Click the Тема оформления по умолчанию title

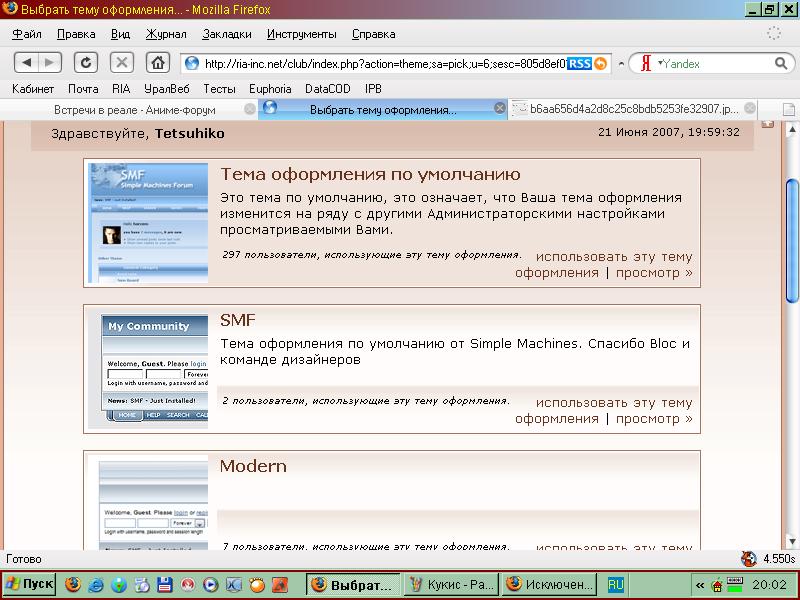(x=370, y=174)
